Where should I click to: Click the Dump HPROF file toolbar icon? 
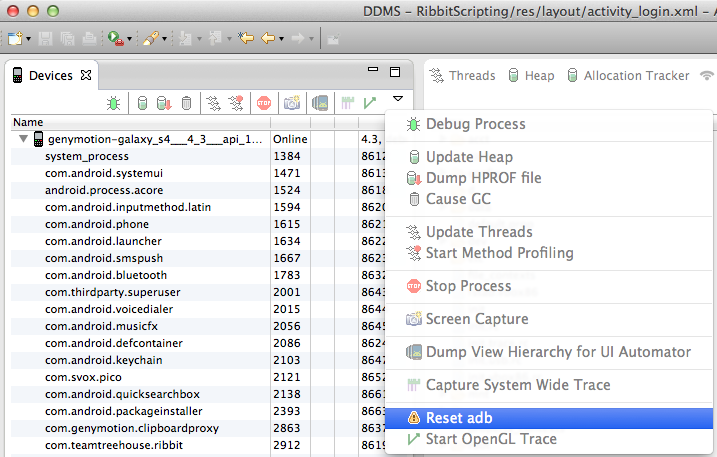164,102
